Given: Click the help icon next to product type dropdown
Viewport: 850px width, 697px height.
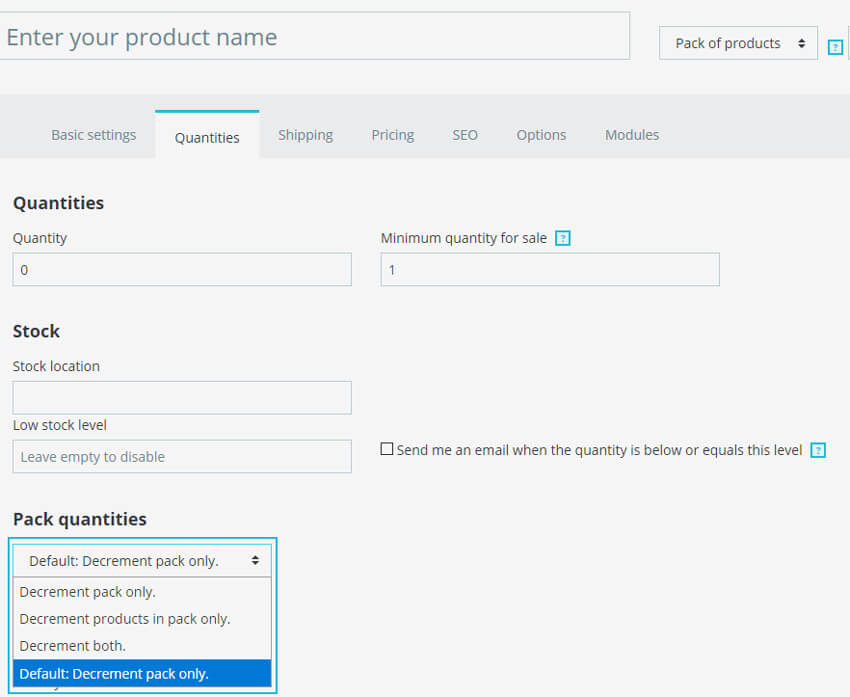Looking at the screenshot, I should pyautogui.click(x=835, y=46).
